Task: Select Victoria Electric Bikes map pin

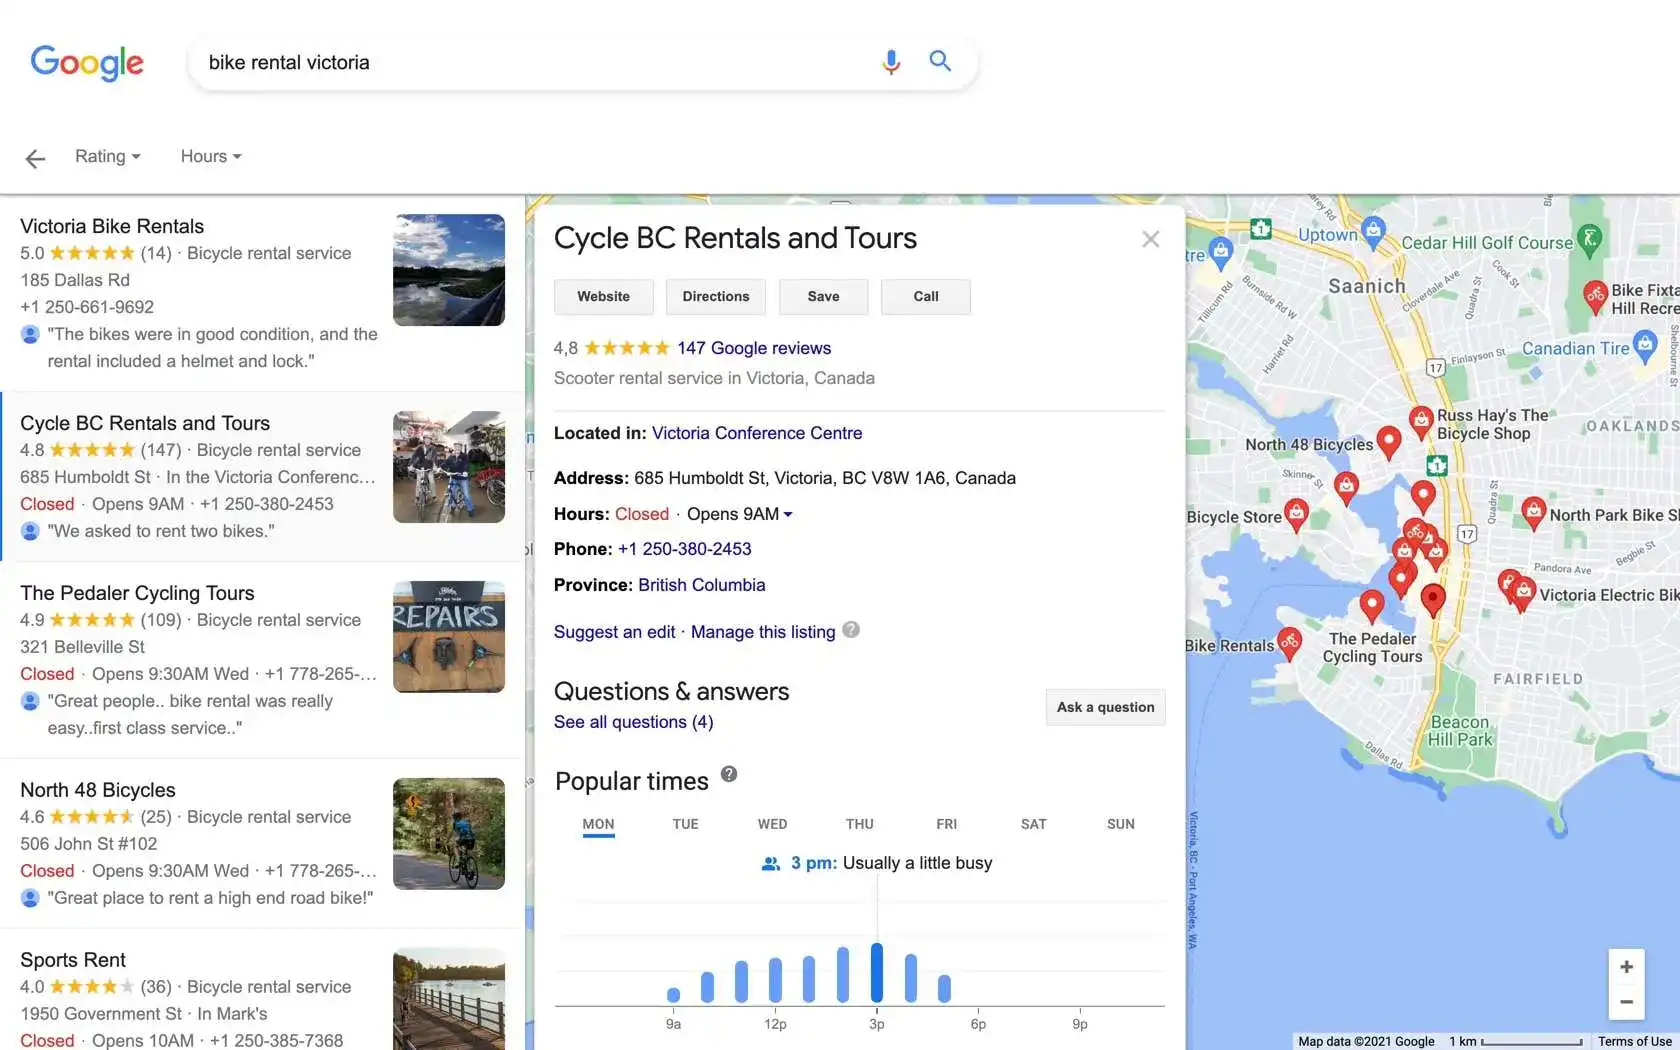Action: click(1523, 592)
